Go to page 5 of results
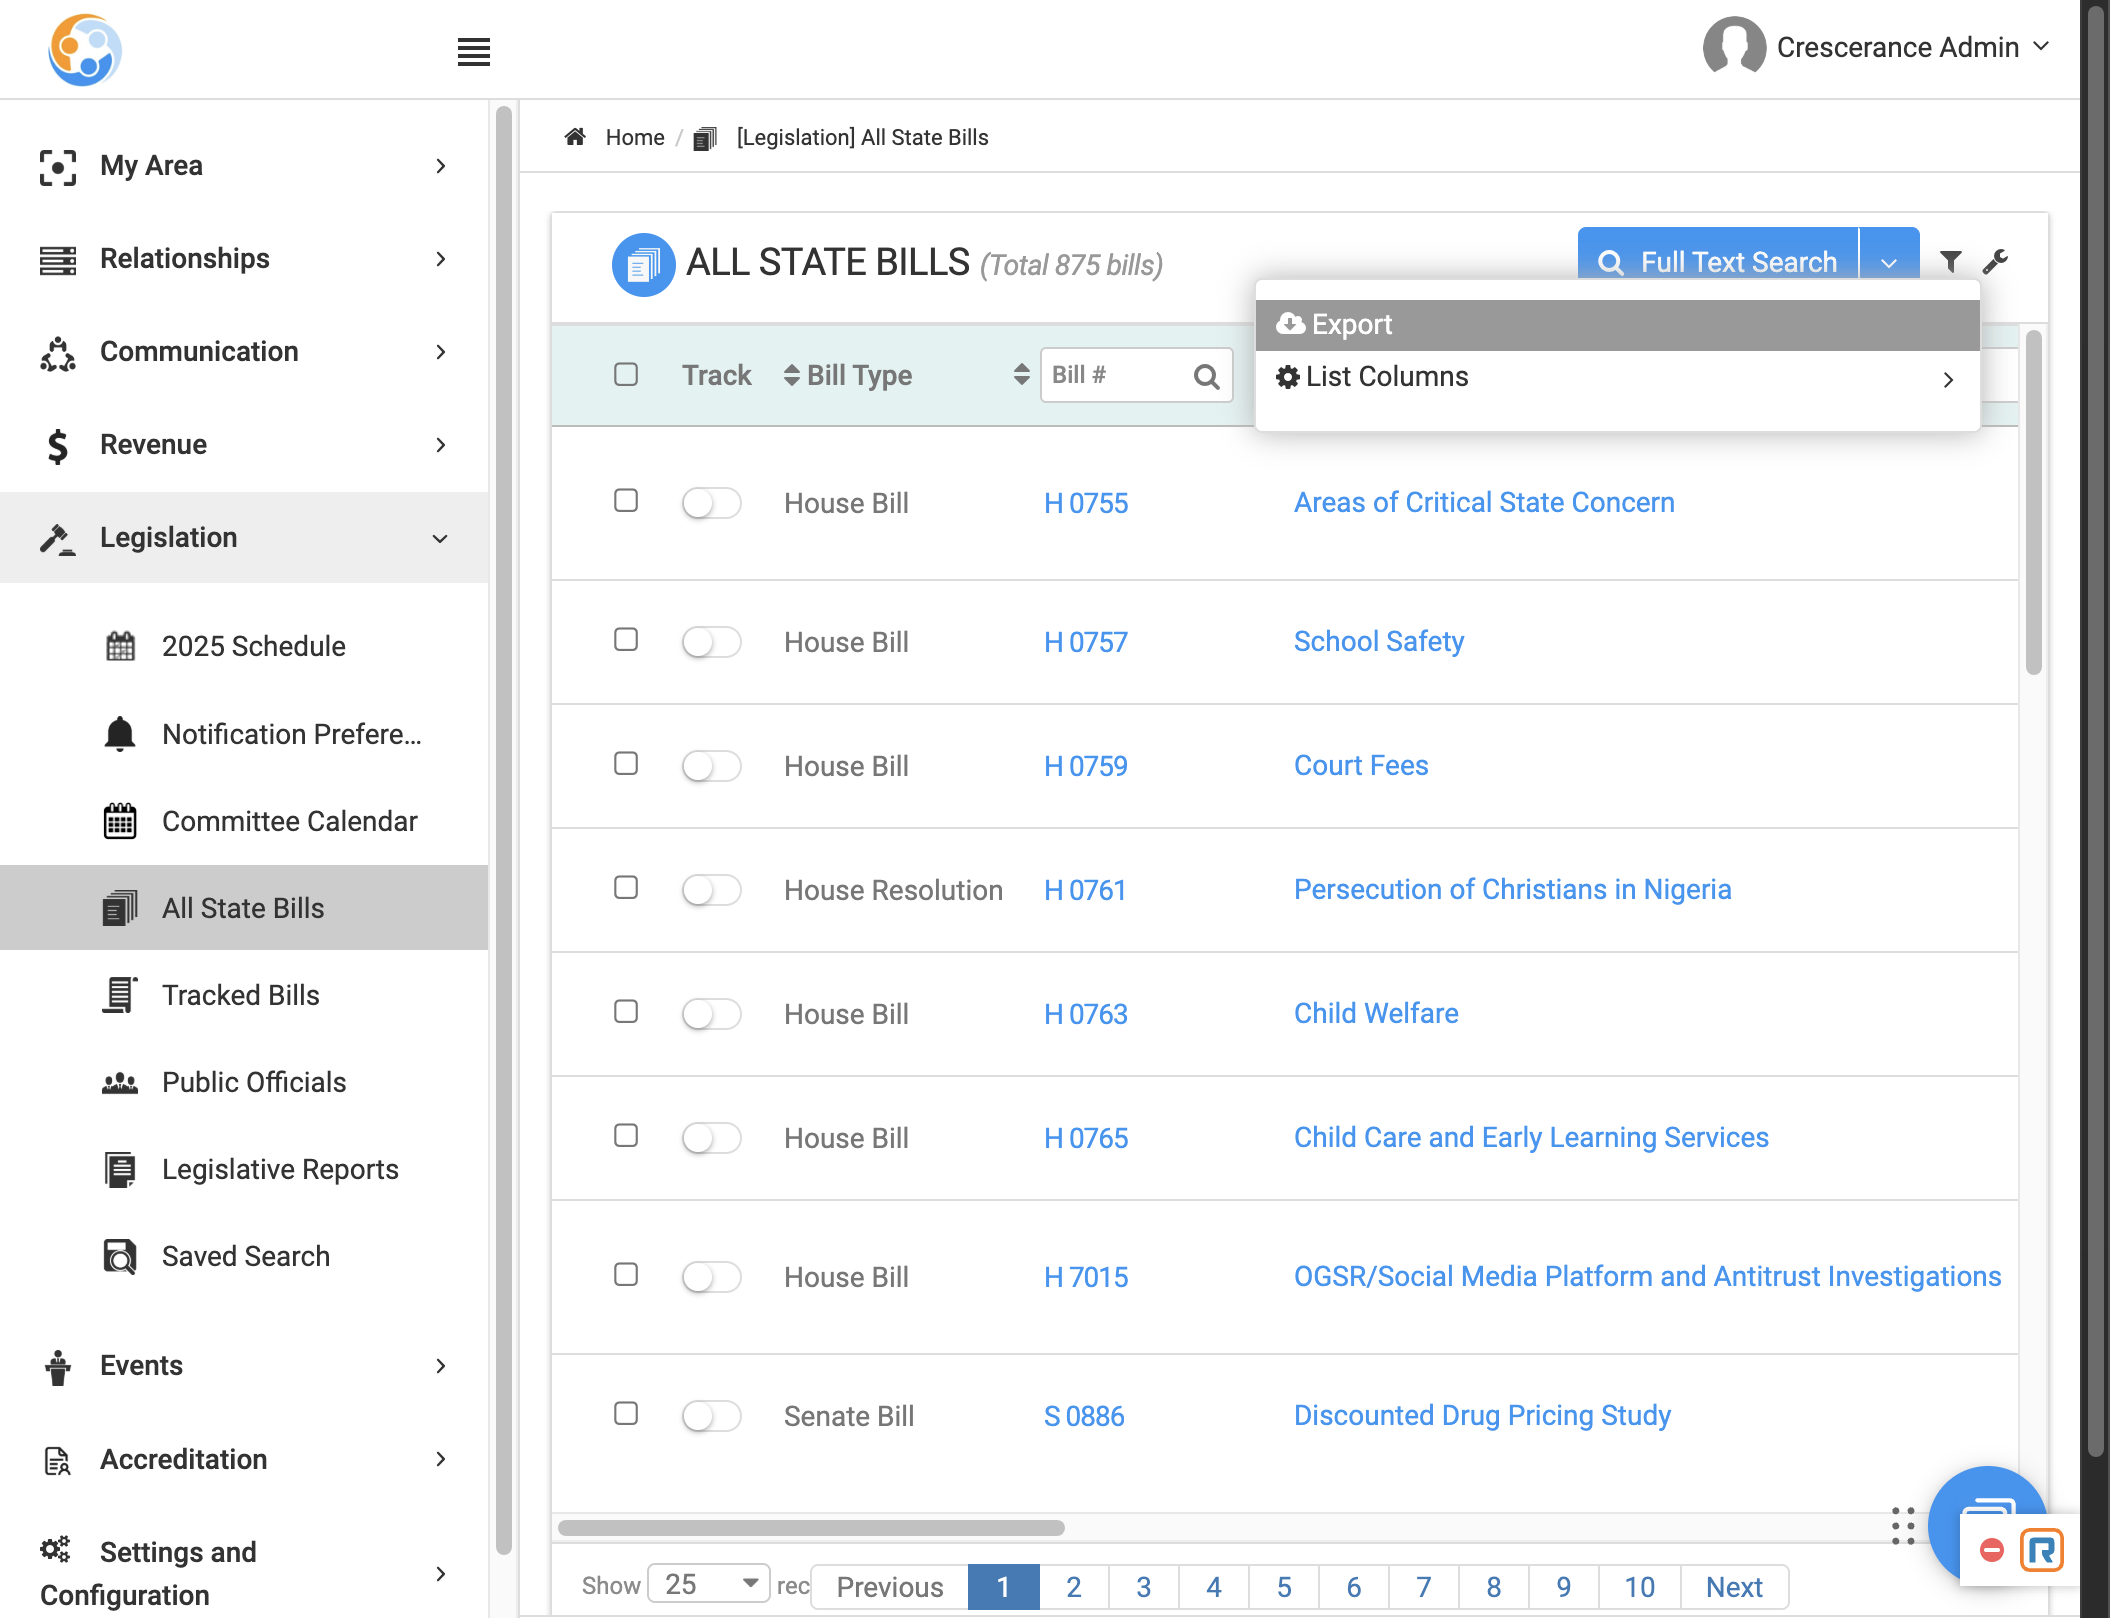Screen dimensions: 2110x1618 [1284, 1587]
